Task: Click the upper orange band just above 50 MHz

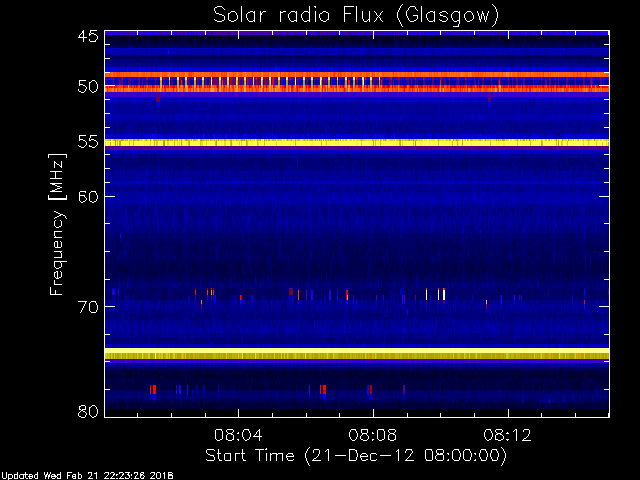Action: pos(357,75)
